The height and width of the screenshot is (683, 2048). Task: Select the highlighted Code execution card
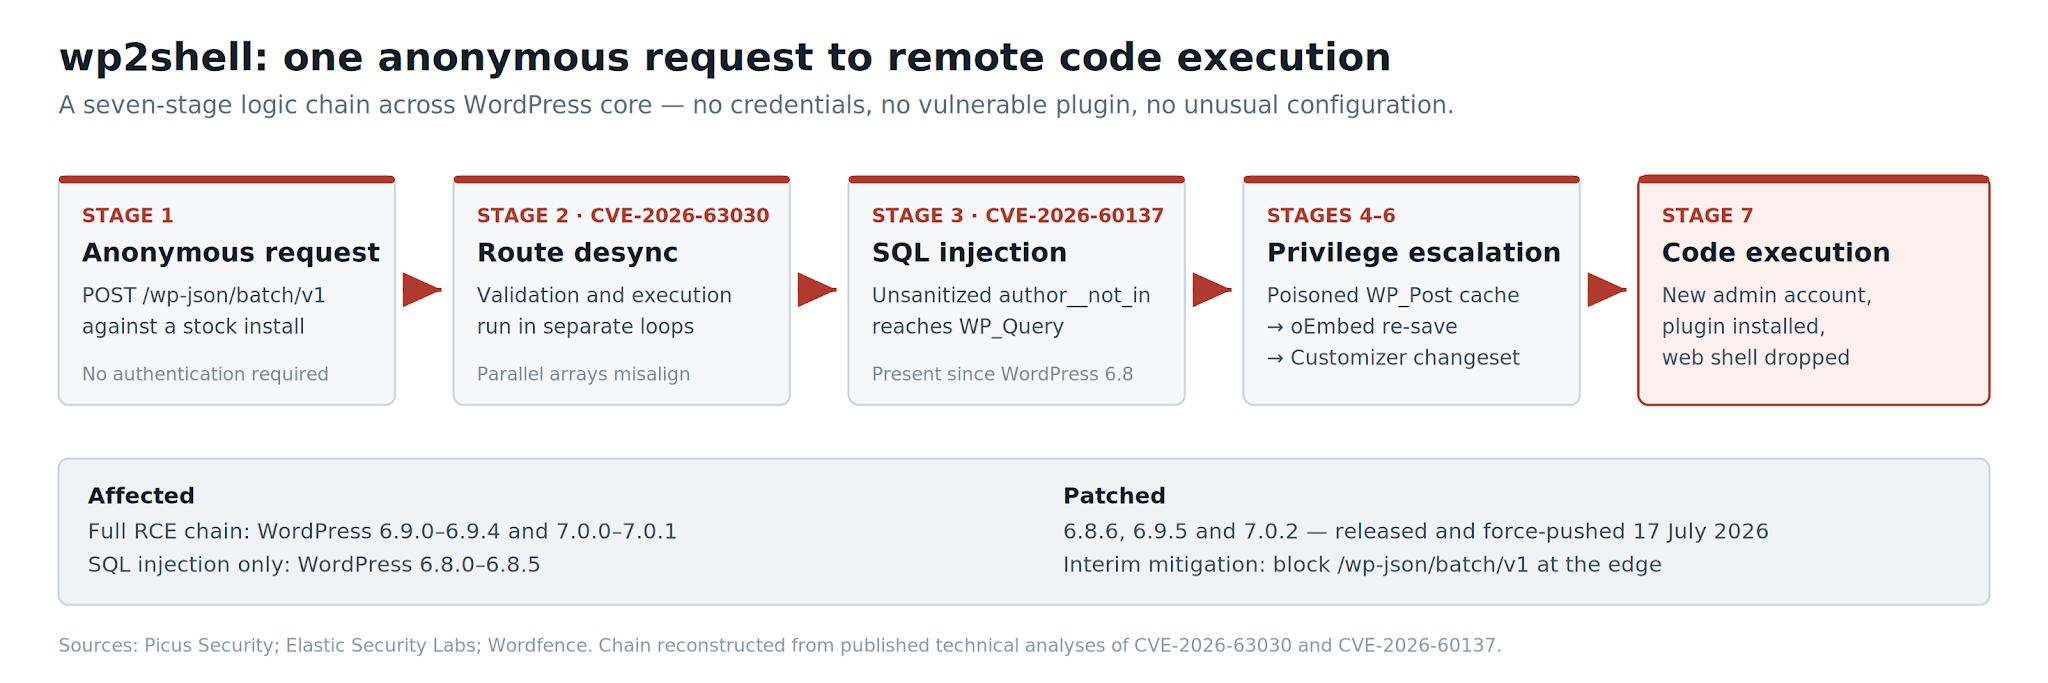1814,290
